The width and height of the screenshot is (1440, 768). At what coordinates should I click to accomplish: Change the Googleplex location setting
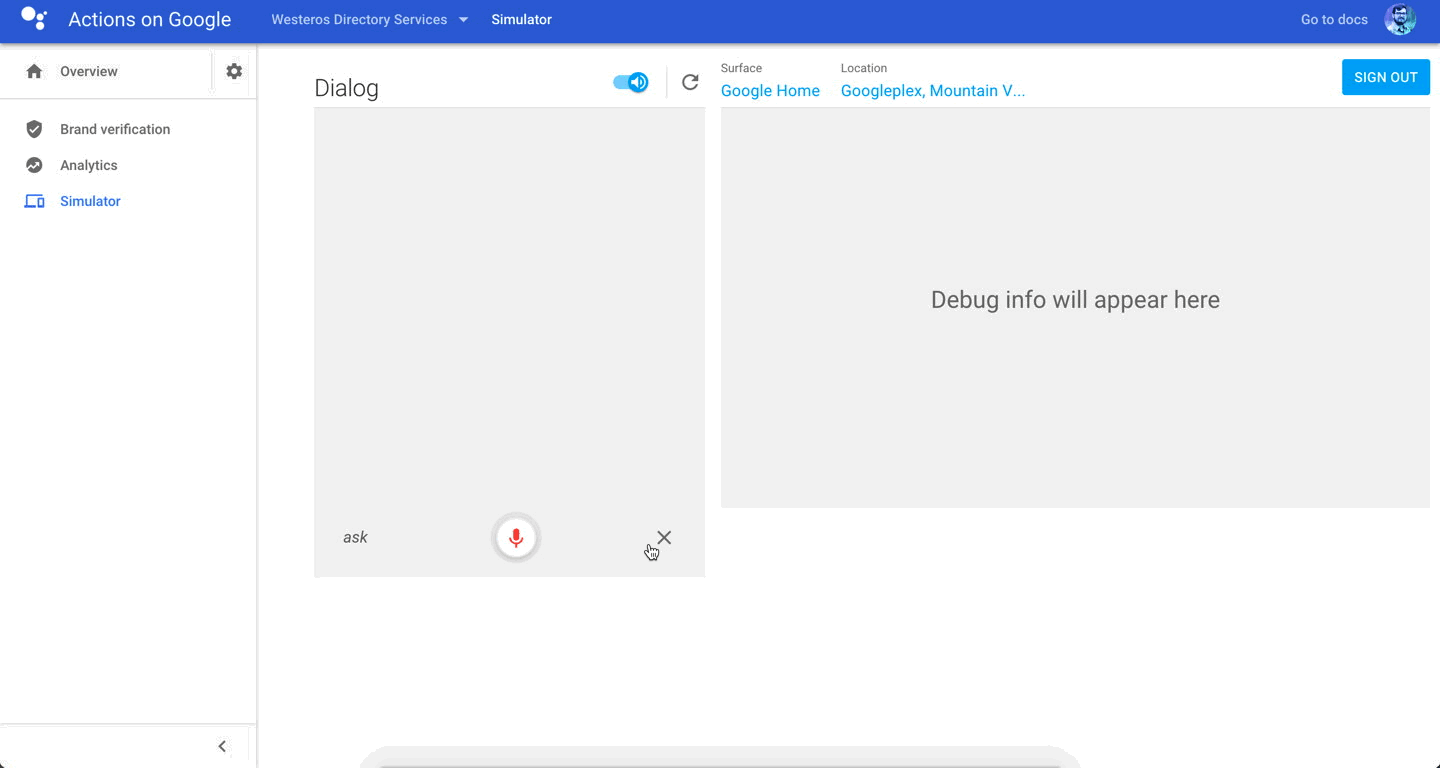933,90
